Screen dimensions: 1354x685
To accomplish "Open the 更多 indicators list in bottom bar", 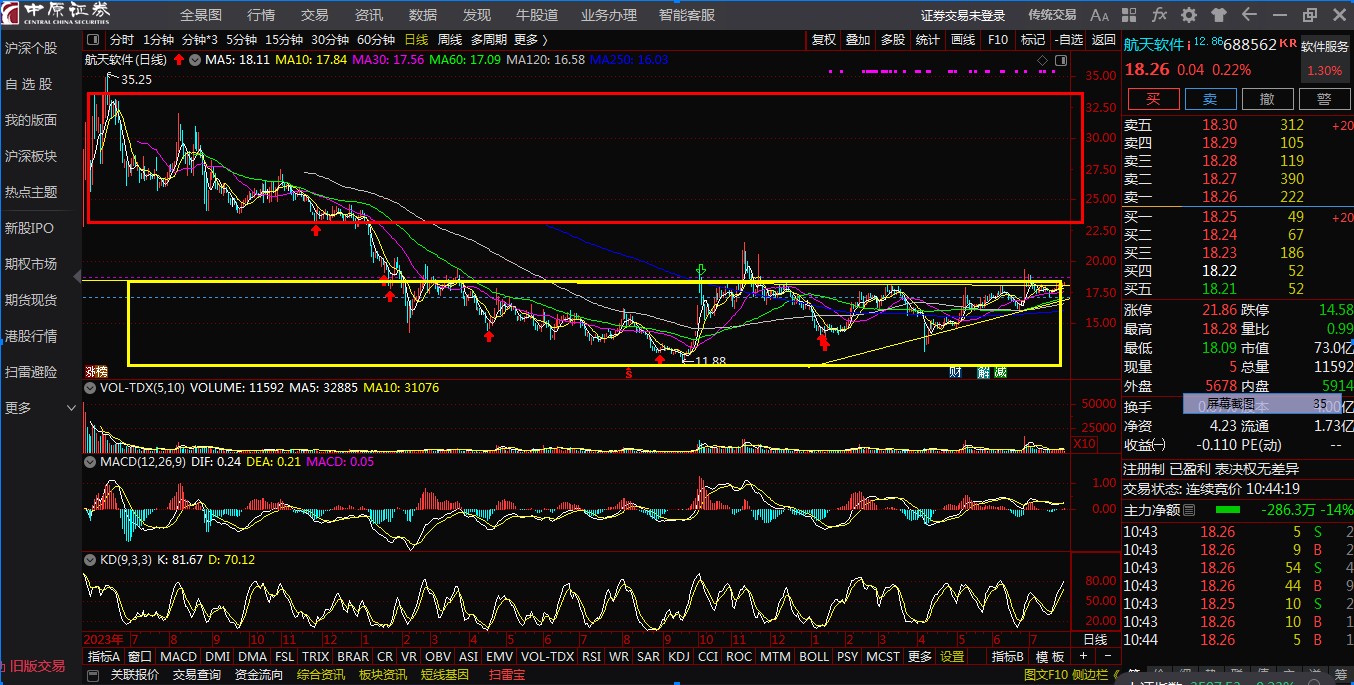I will tap(920, 657).
